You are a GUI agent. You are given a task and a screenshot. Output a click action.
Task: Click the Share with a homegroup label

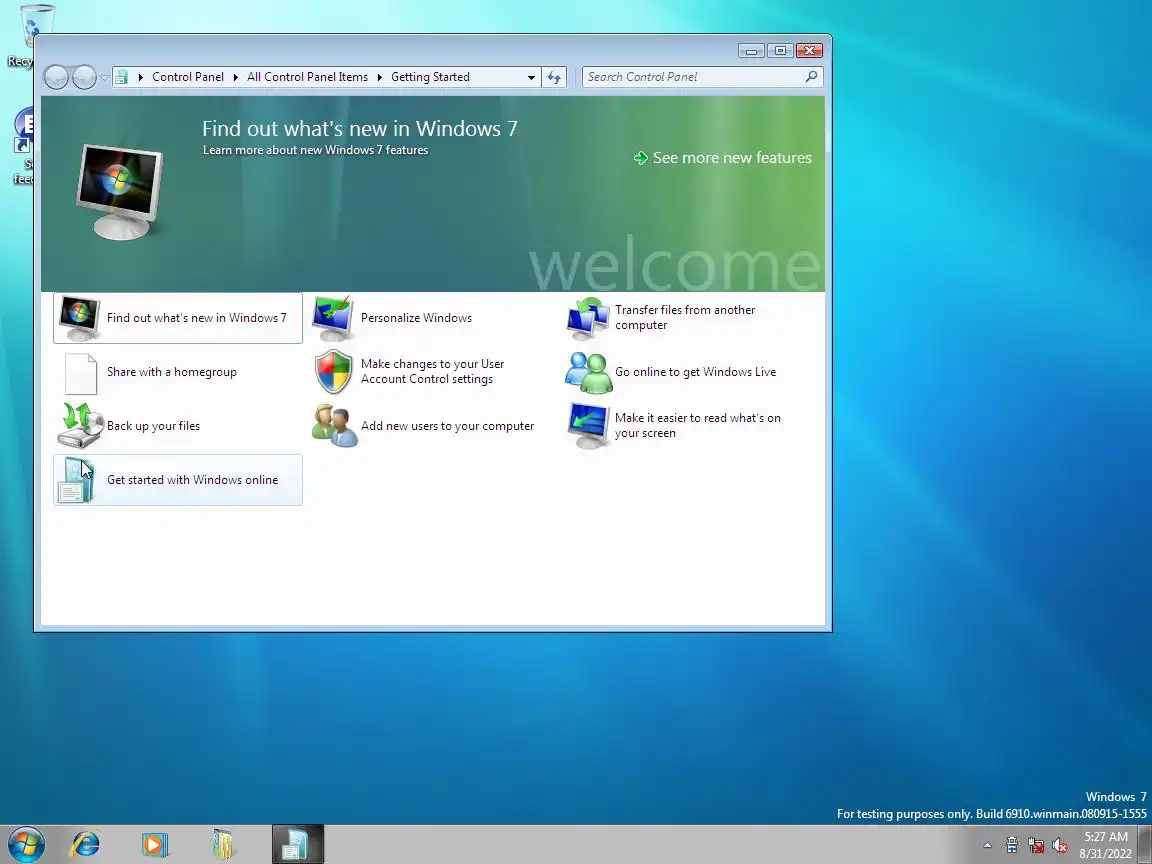click(172, 372)
